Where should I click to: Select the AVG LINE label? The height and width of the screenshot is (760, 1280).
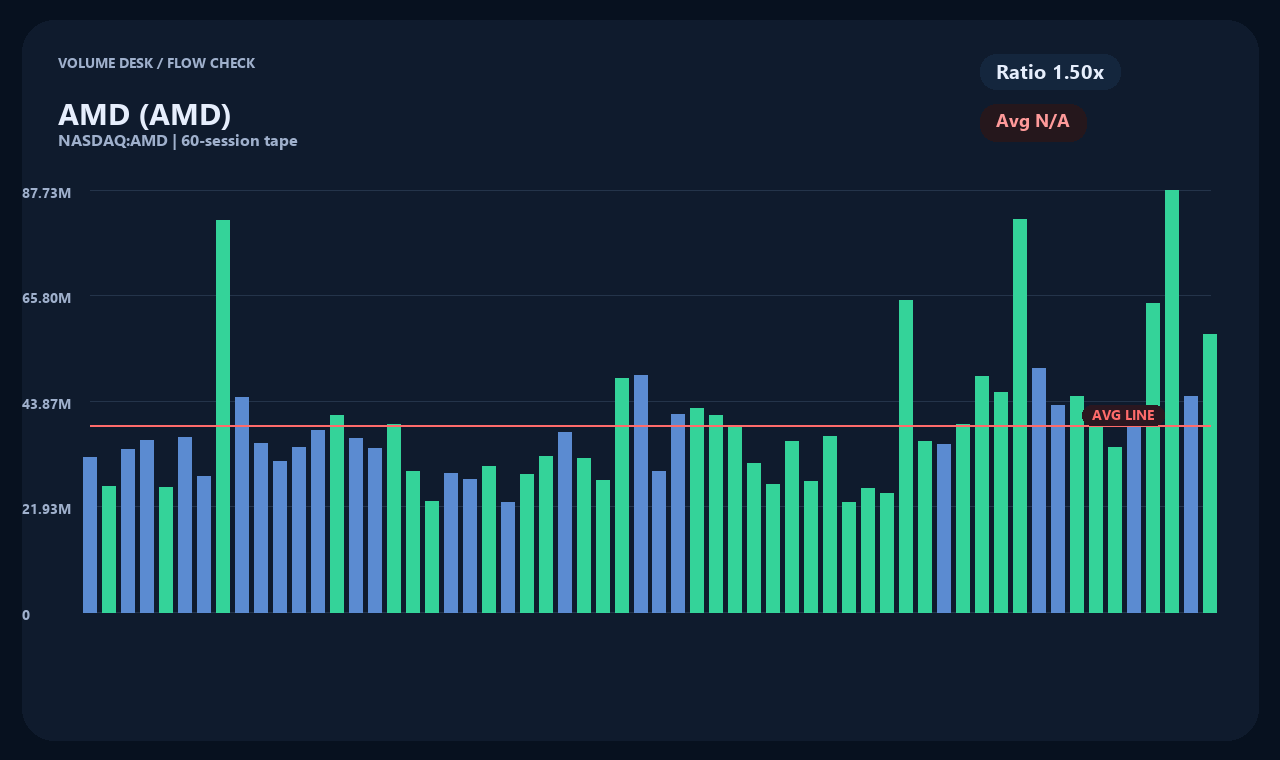[1123, 415]
